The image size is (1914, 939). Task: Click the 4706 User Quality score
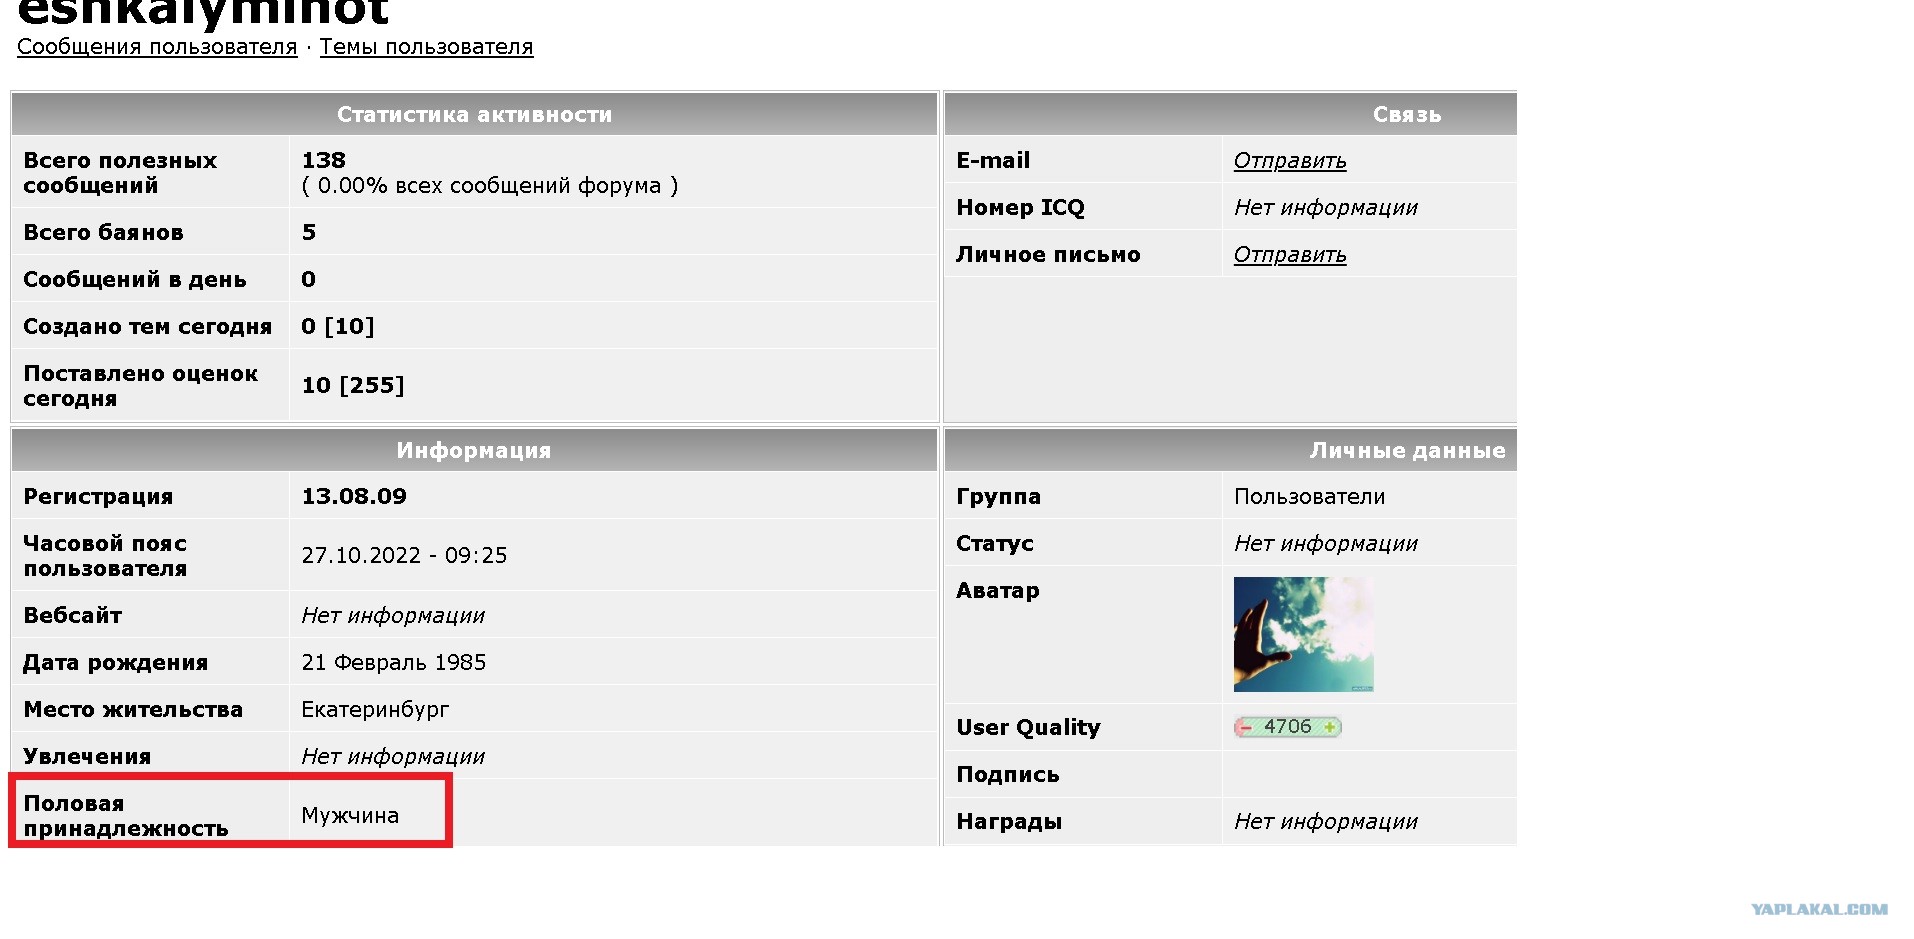[x=1287, y=727]
